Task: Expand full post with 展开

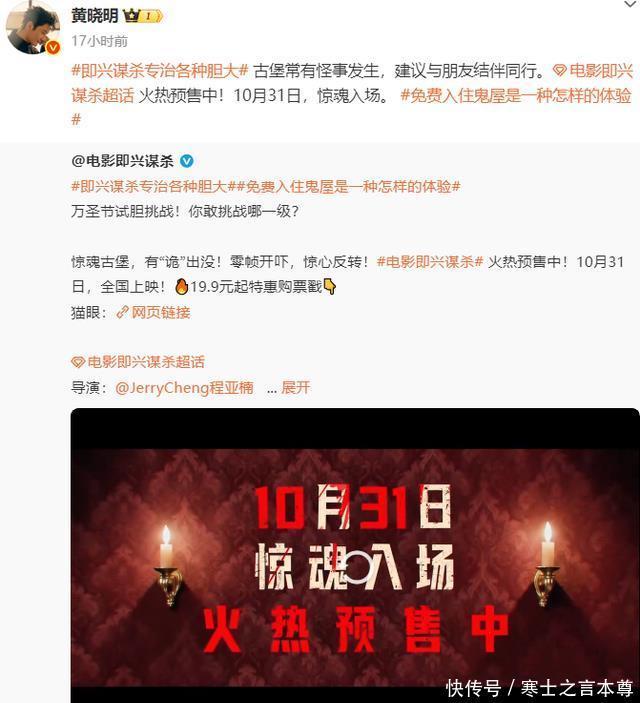Action: coord(295,387)
